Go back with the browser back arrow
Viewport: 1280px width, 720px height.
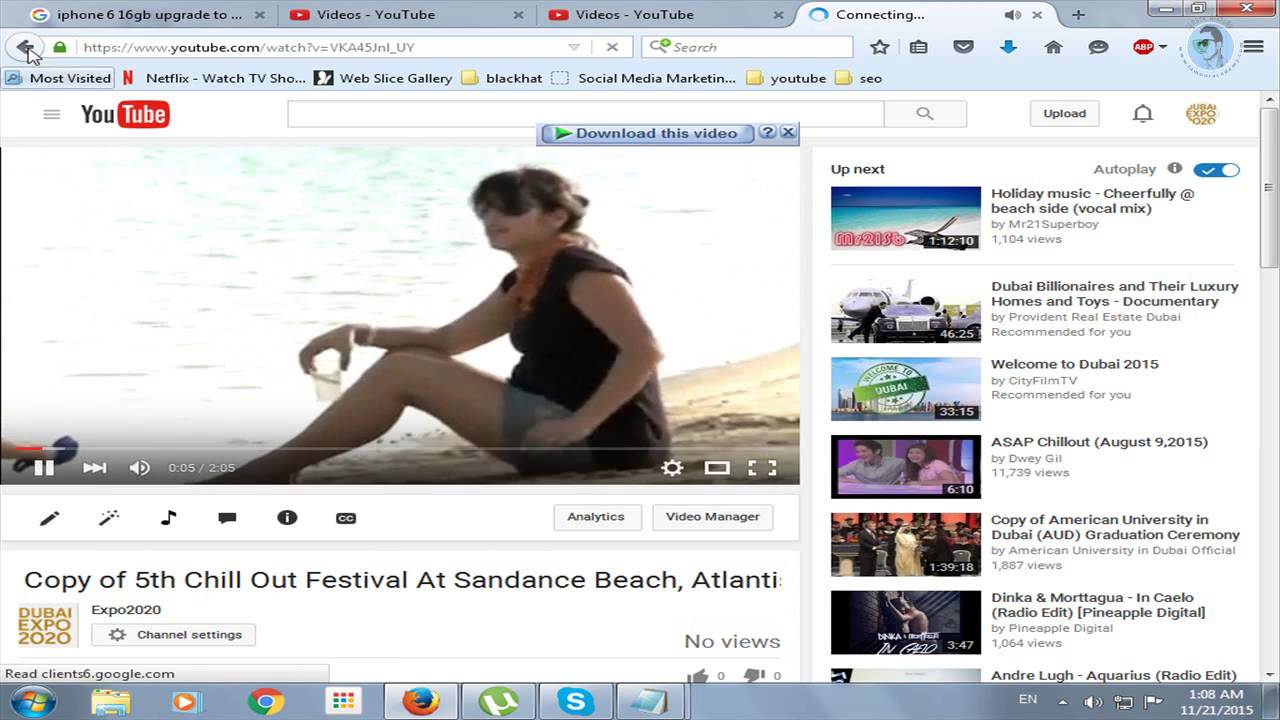pyautogui.click(x=24, y=47)
